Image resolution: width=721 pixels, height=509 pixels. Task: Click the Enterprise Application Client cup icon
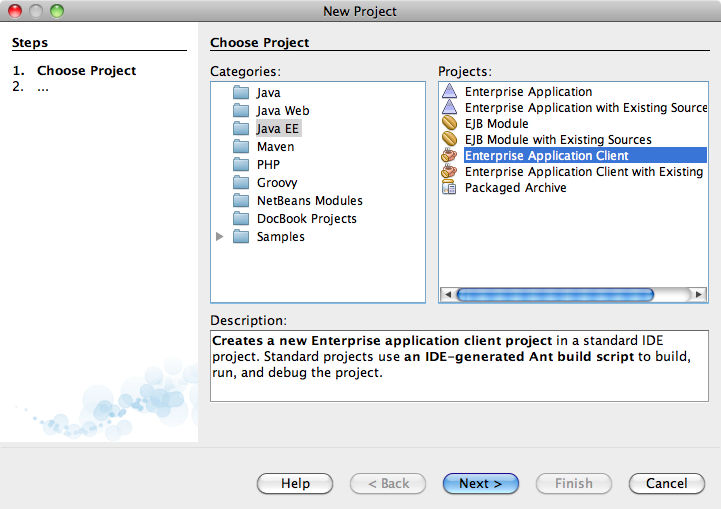tap(449, 155)
